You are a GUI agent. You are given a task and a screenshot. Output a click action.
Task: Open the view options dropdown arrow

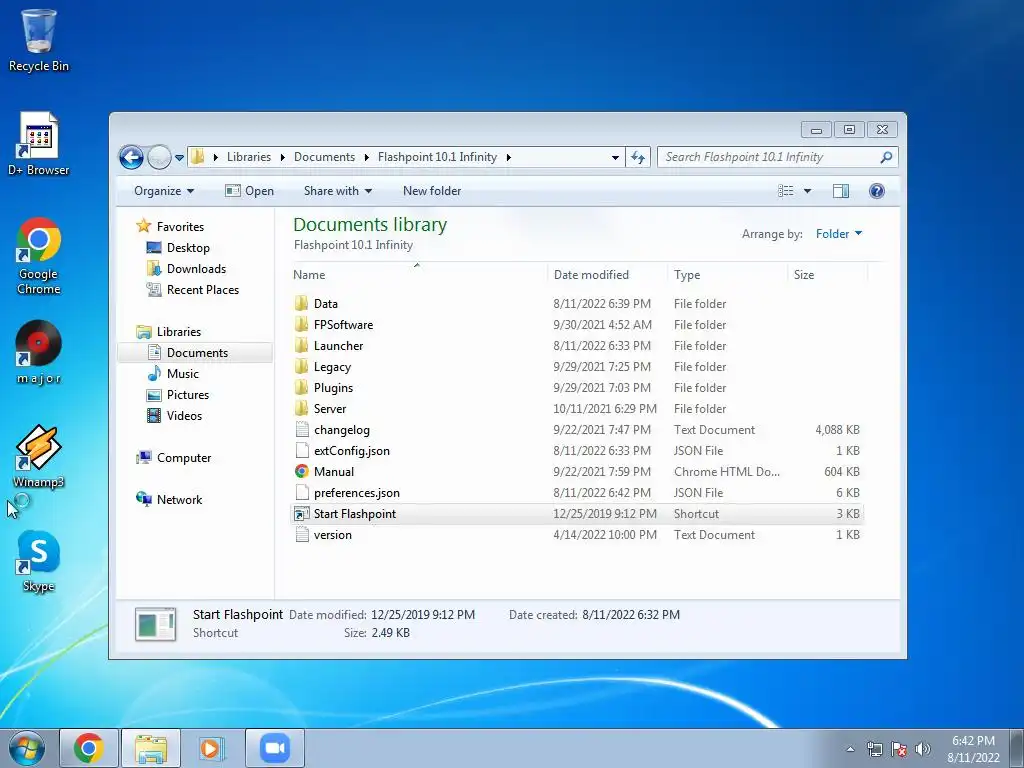point(807,191)
